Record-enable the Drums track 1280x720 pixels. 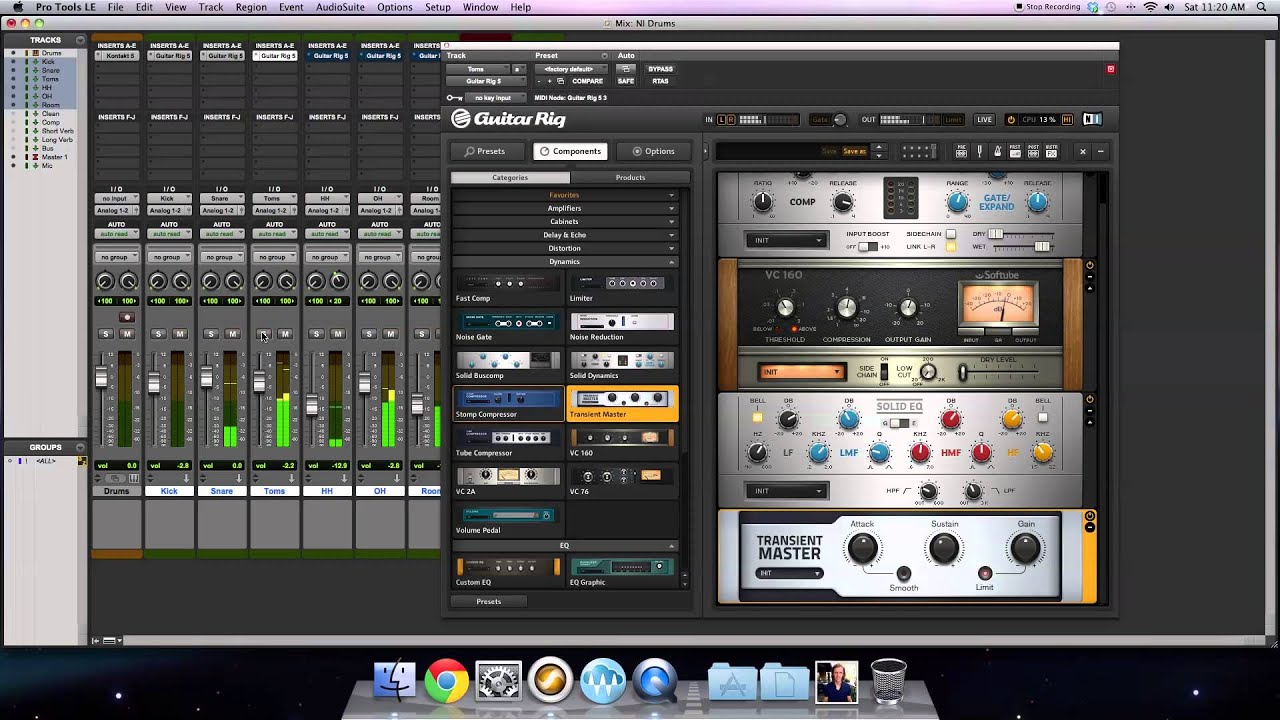(127, 318)
